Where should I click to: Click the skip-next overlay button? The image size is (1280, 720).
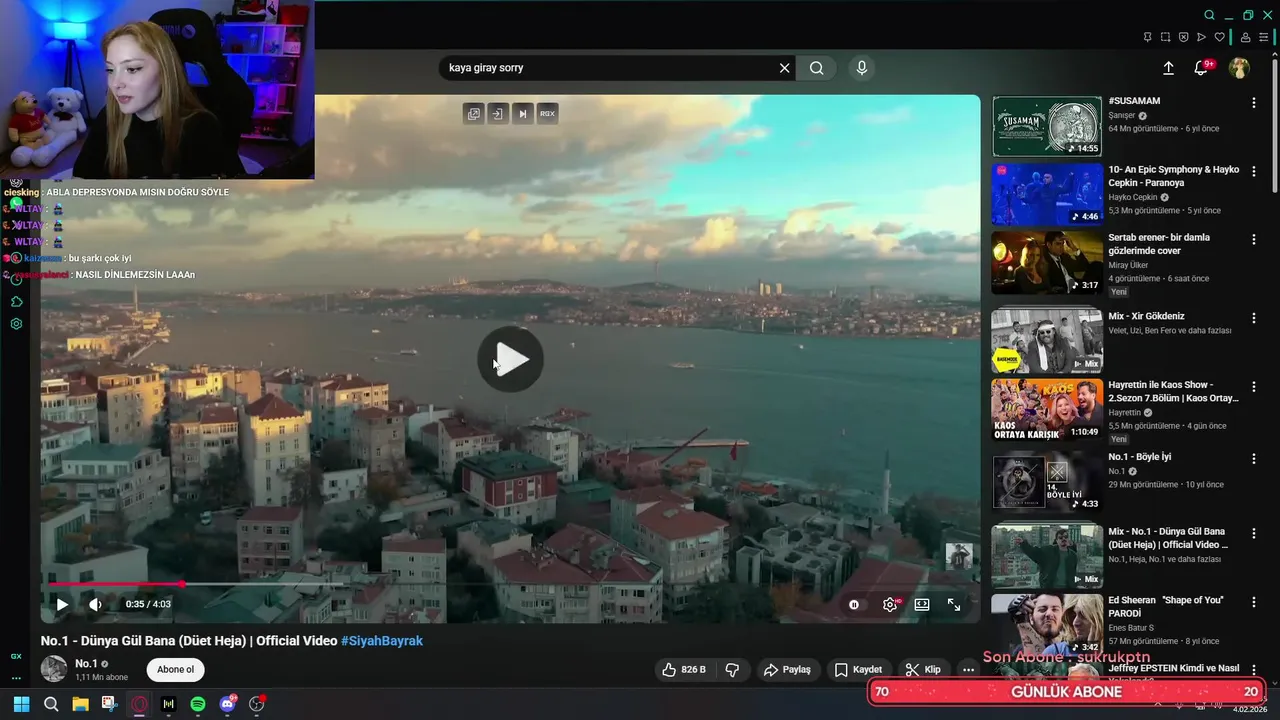click(522, 114)
